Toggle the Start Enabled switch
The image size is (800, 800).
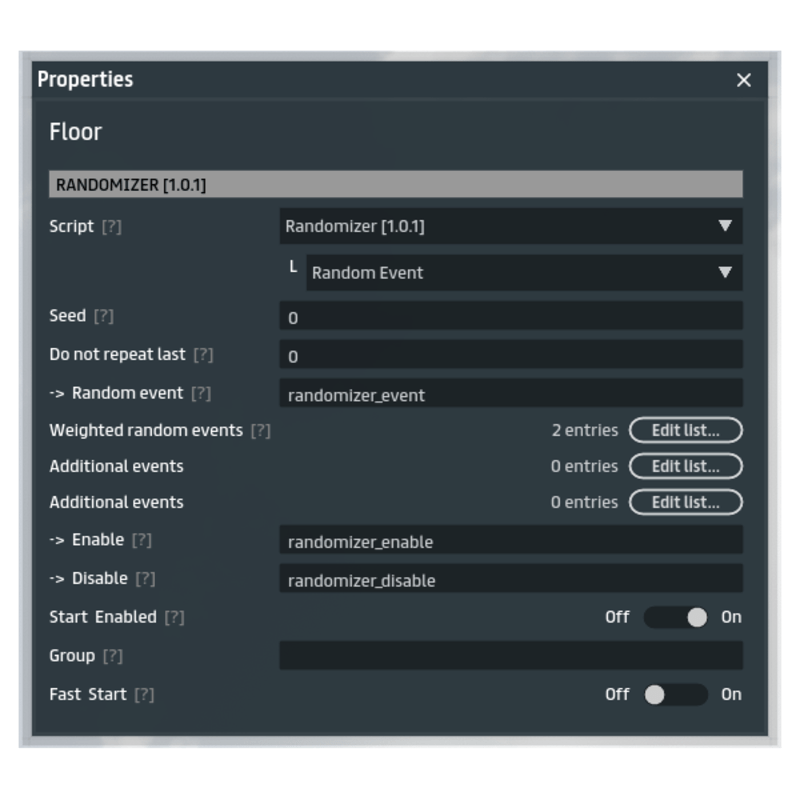675,617
